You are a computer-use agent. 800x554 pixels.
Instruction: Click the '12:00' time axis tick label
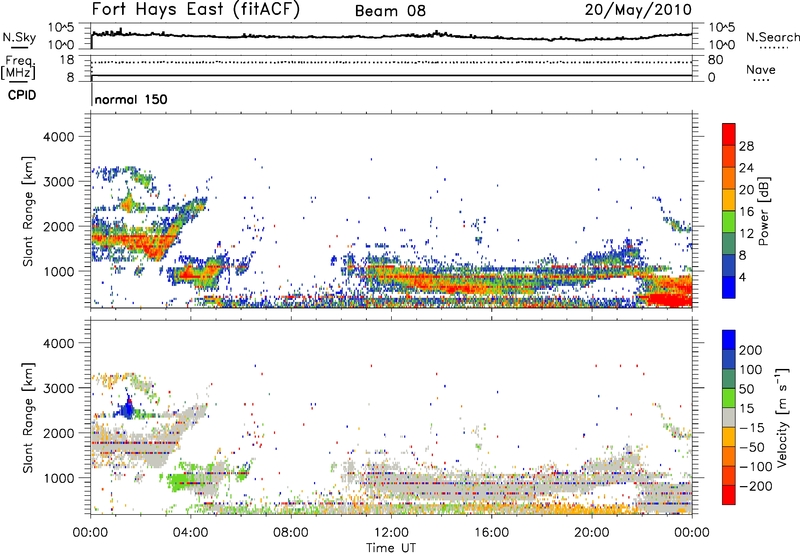click(391, 533)
